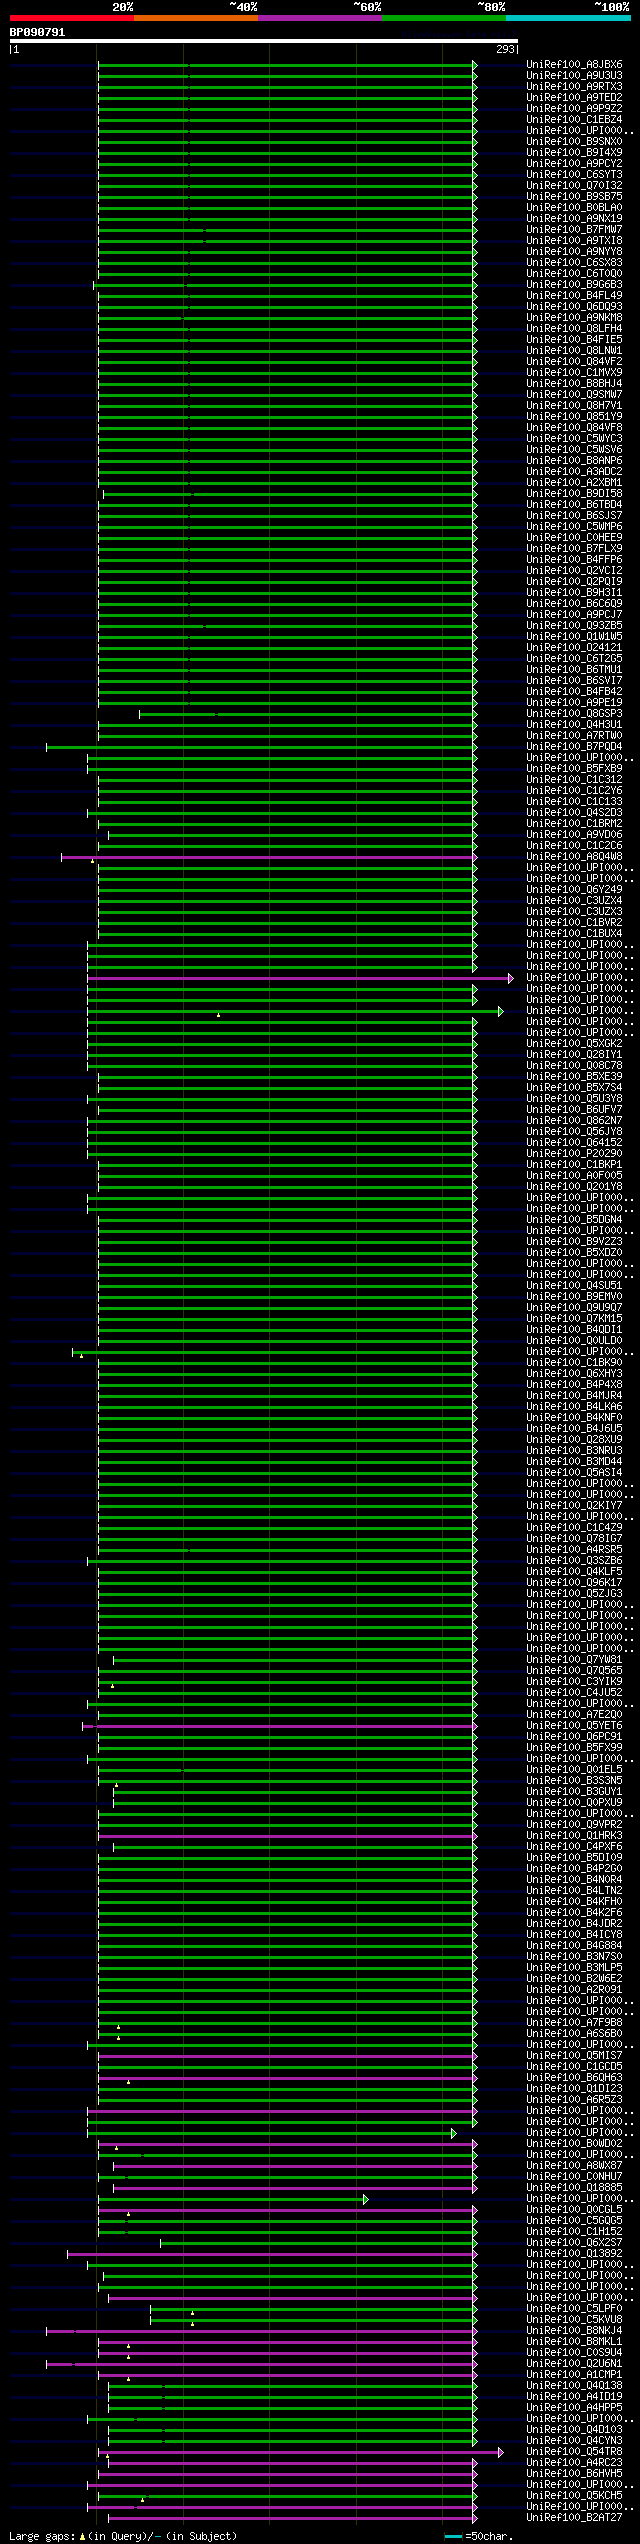
Task: Select hit UniRef100_Q70I32
Action: pos(574,186)
